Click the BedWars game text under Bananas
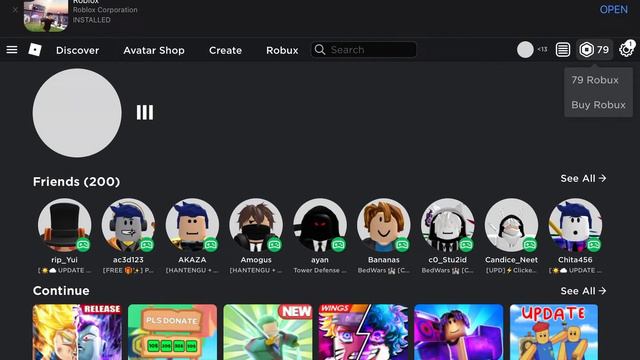 point(384,270)
